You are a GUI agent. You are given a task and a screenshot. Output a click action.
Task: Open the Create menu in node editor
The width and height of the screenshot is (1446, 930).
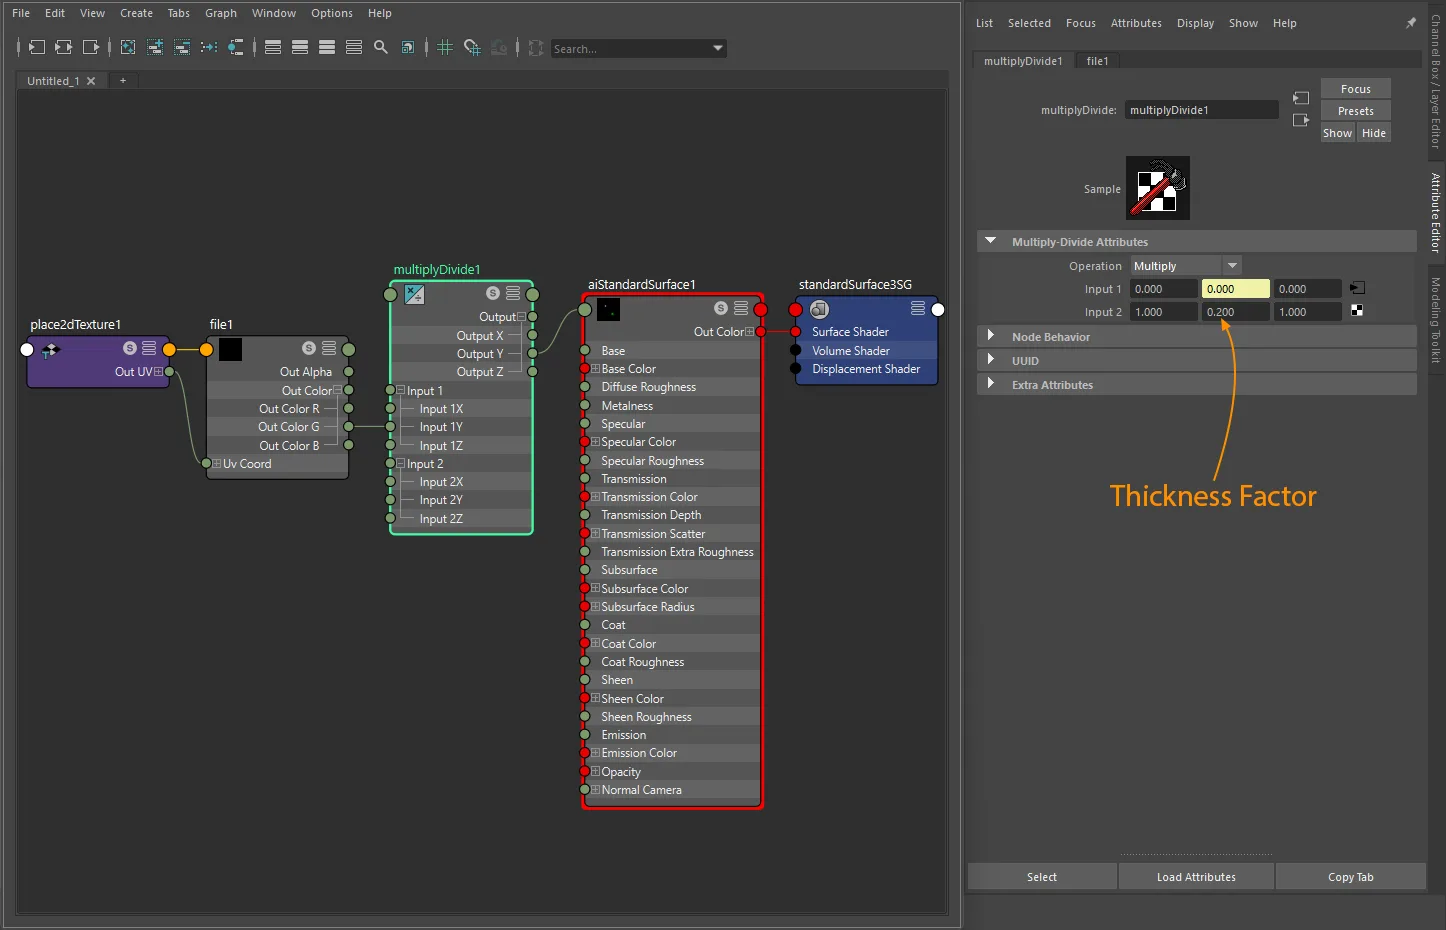click(136, 13)
